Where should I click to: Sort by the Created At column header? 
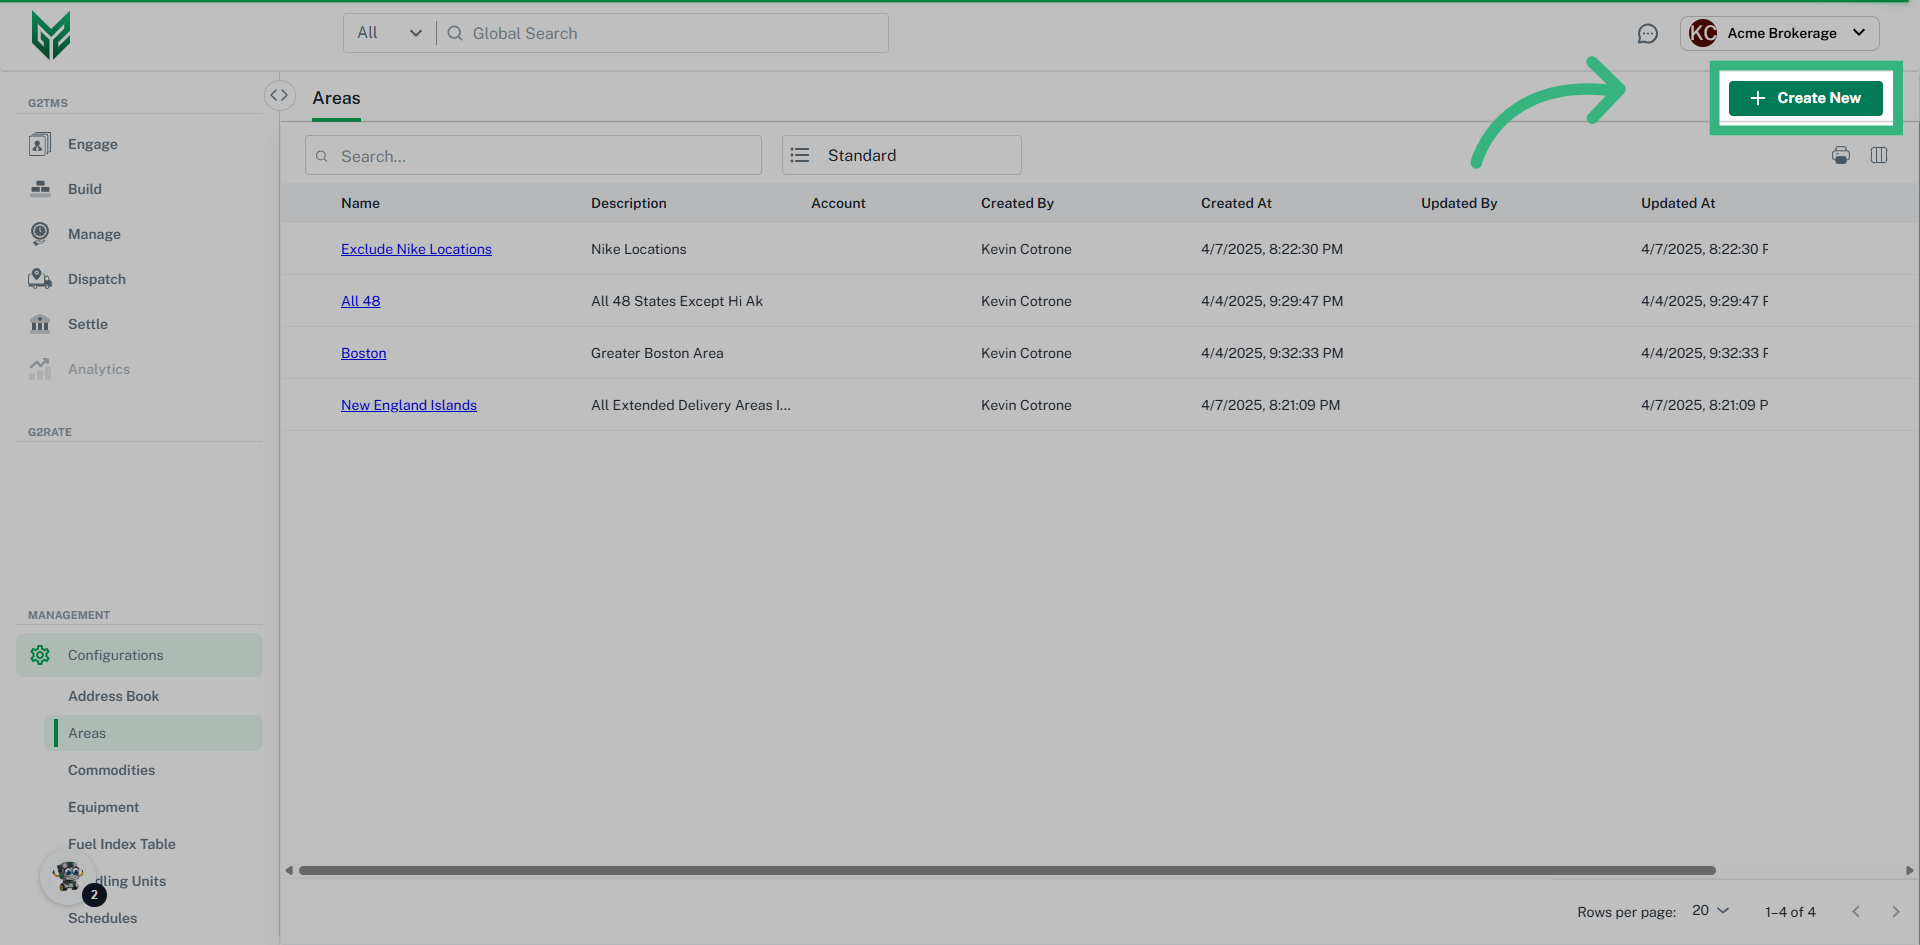pos(1236,203)
